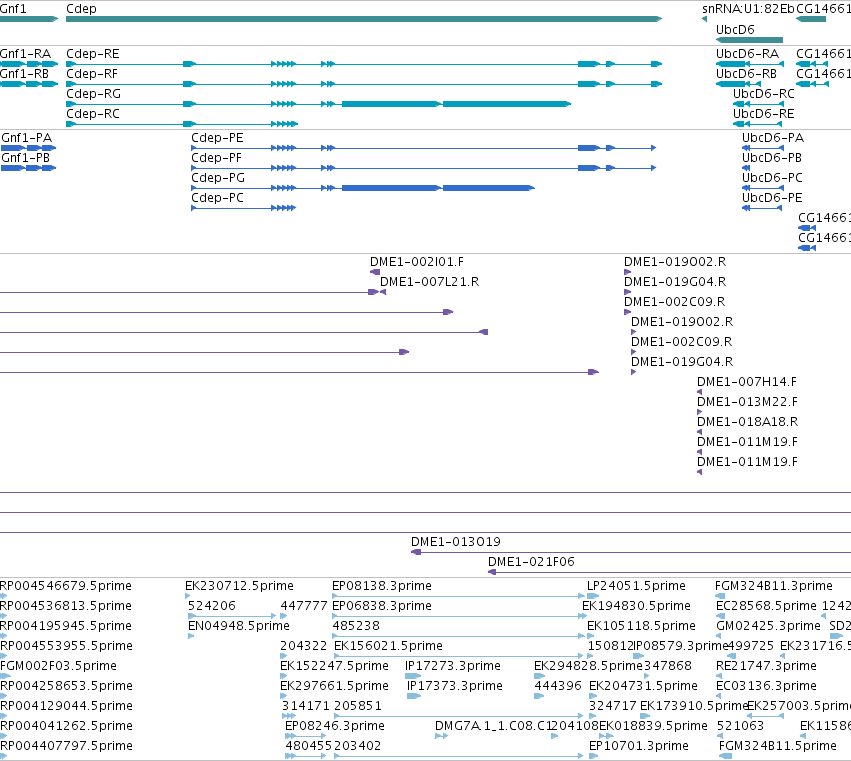851x761 pixels.
Task: Select the Gnf1-RA transcript label
Action: (26, 54)
